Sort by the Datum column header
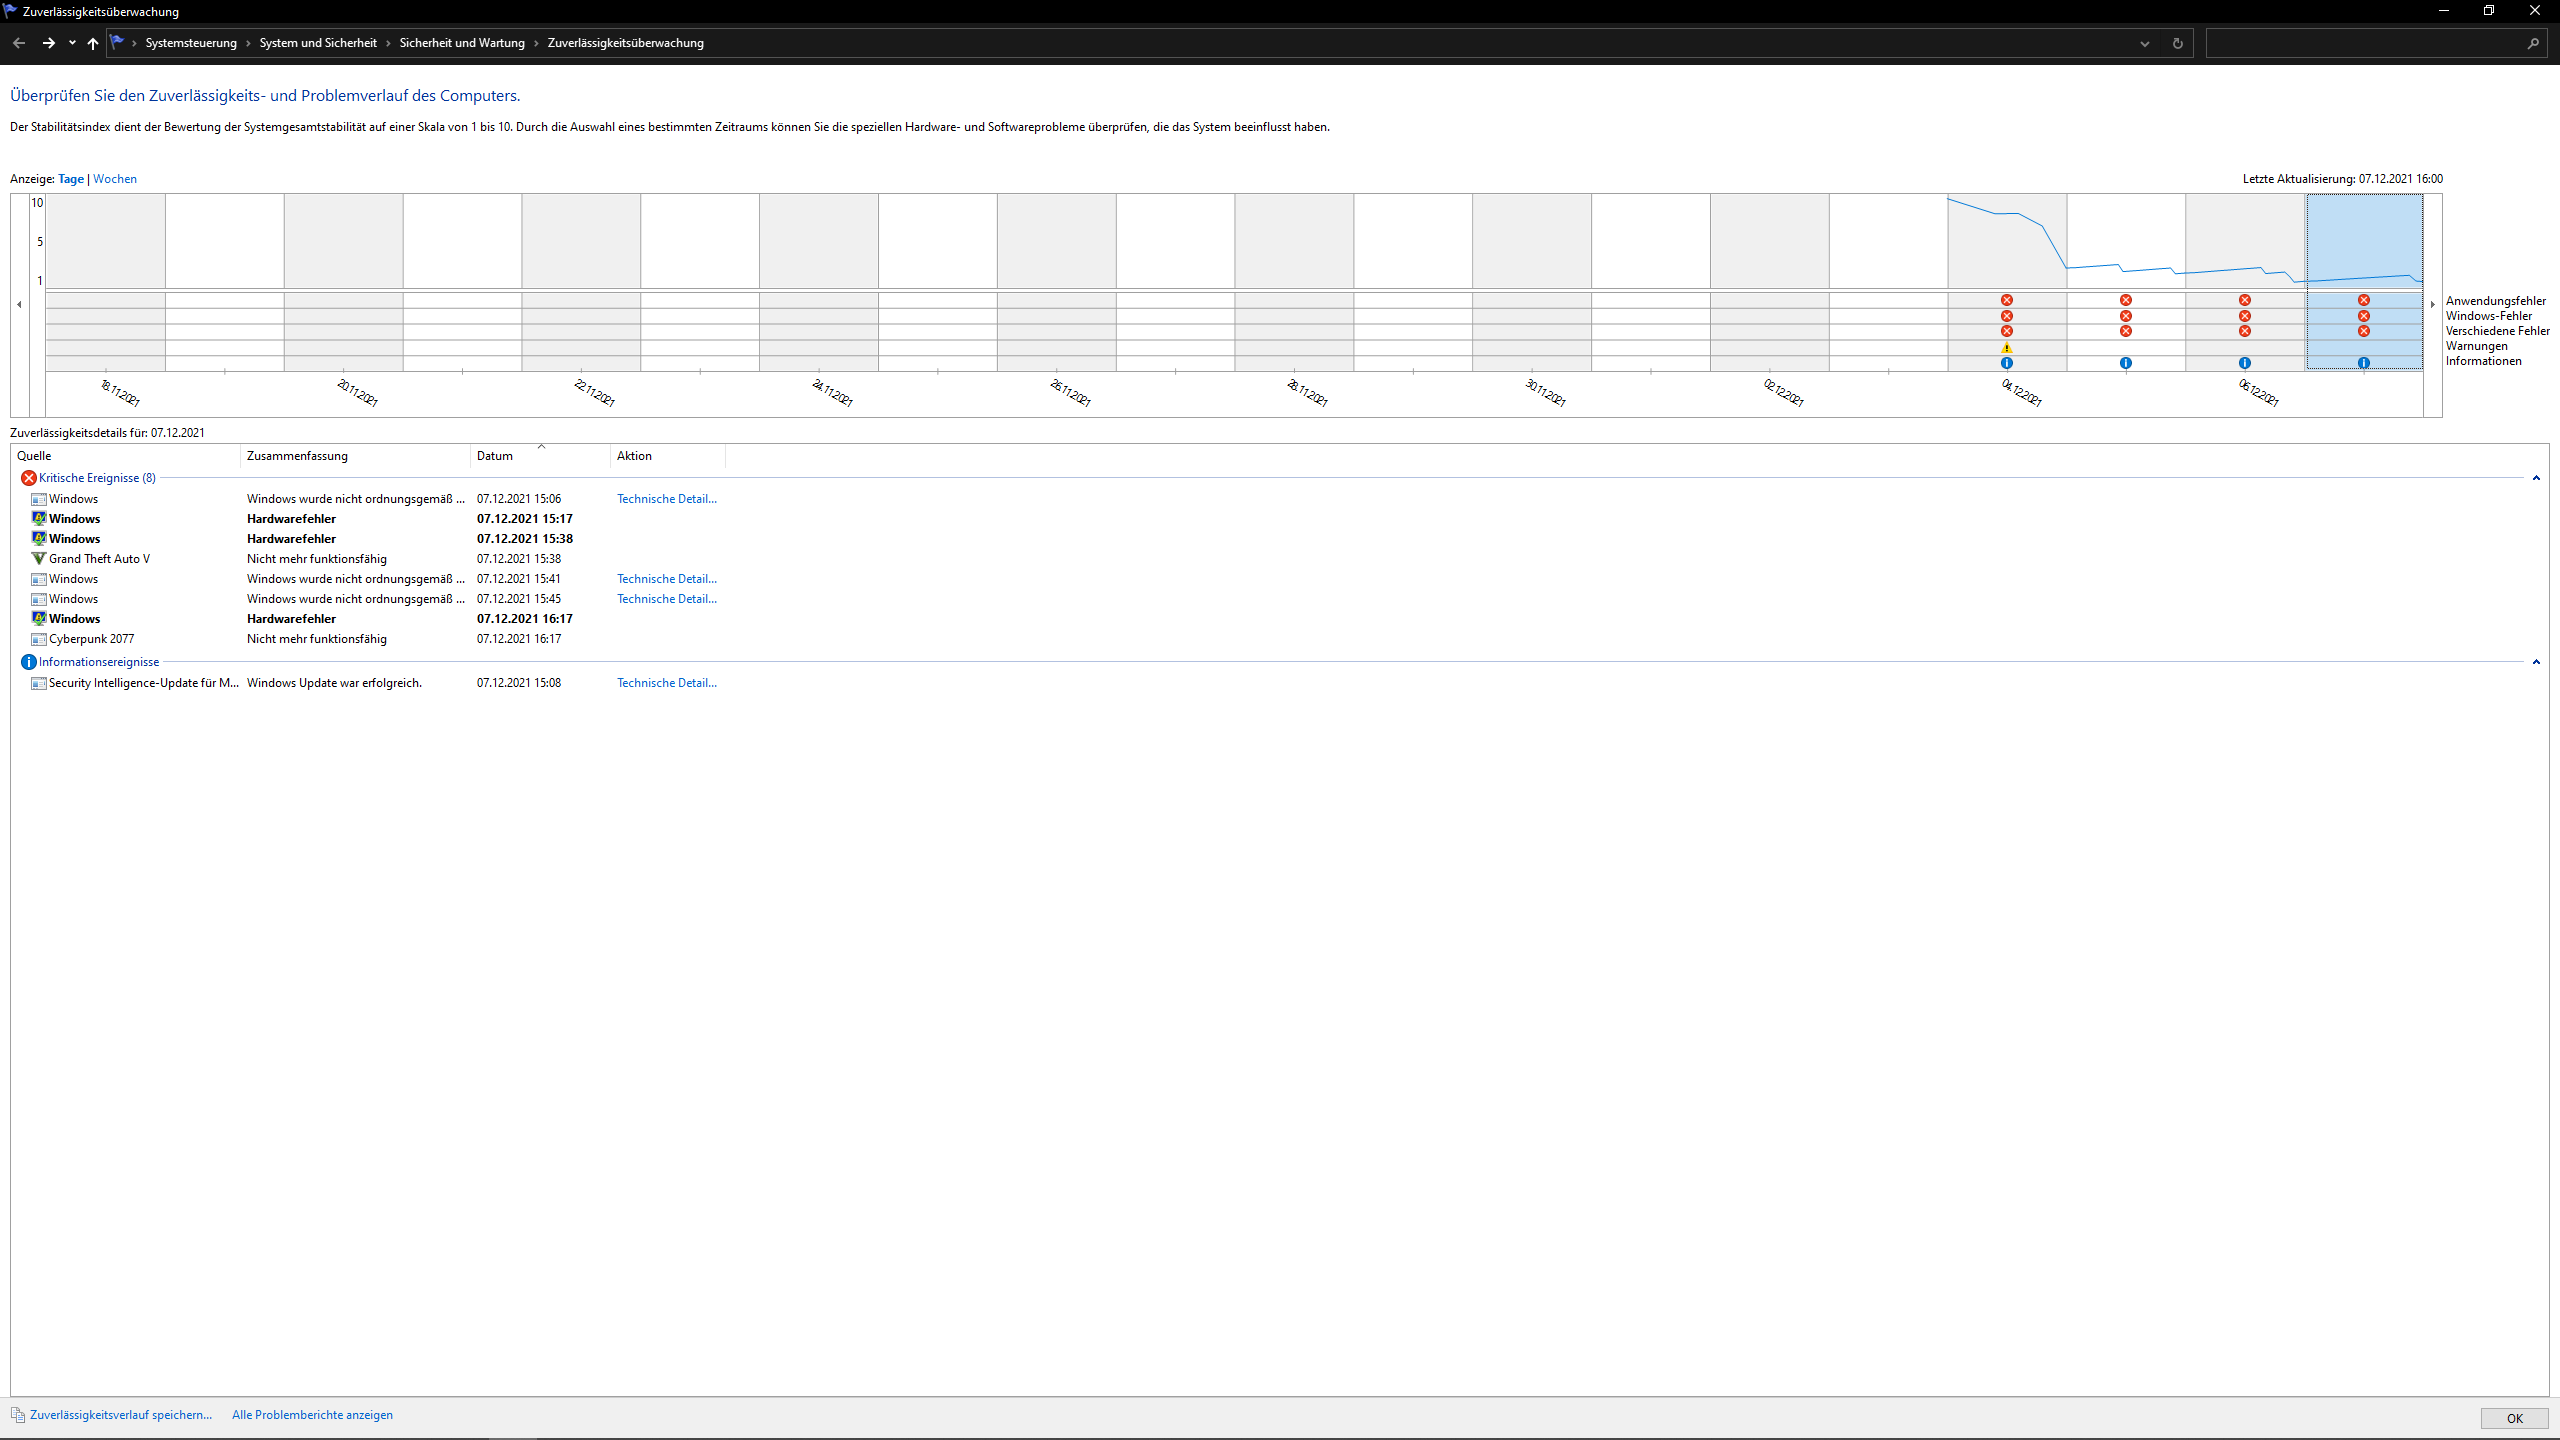The height and width of the screenshot is (1440, 2560). click(495, 456)
